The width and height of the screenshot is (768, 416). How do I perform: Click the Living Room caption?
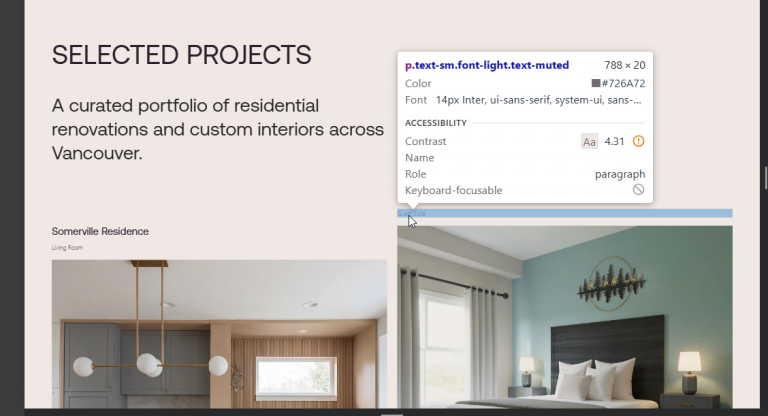coord(68,248)
